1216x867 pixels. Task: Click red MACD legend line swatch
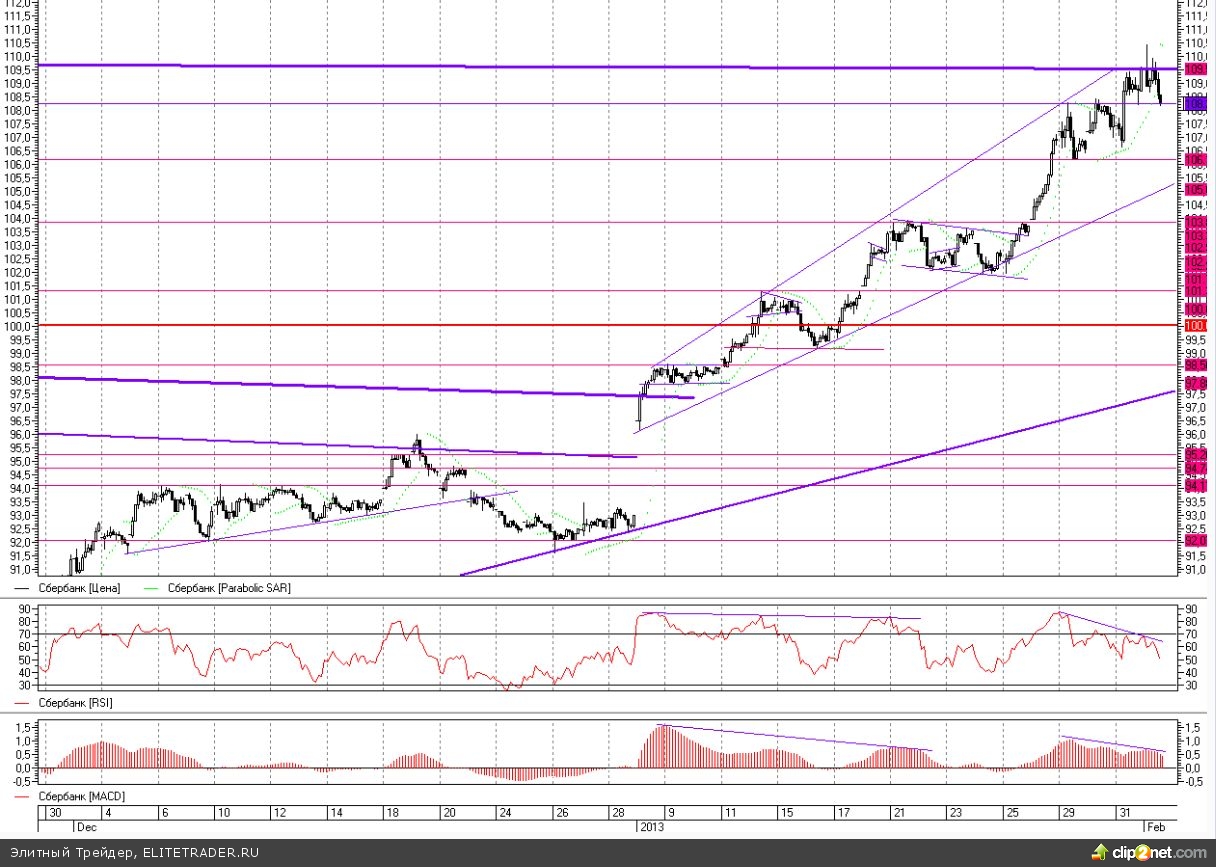click(24, 796)
